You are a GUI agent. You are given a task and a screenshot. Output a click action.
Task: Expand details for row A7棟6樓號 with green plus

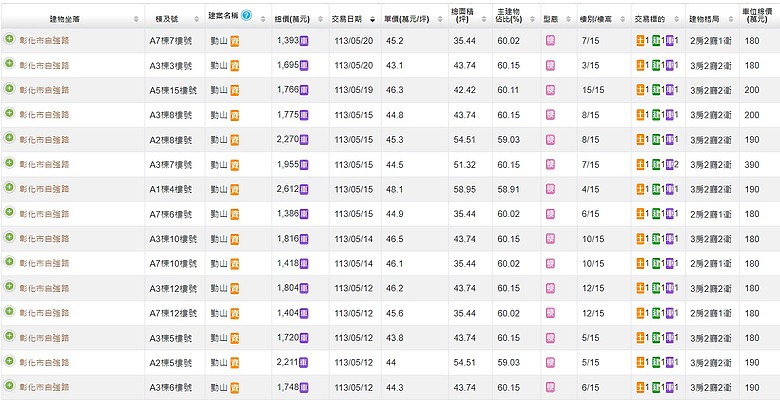point(9,212)
